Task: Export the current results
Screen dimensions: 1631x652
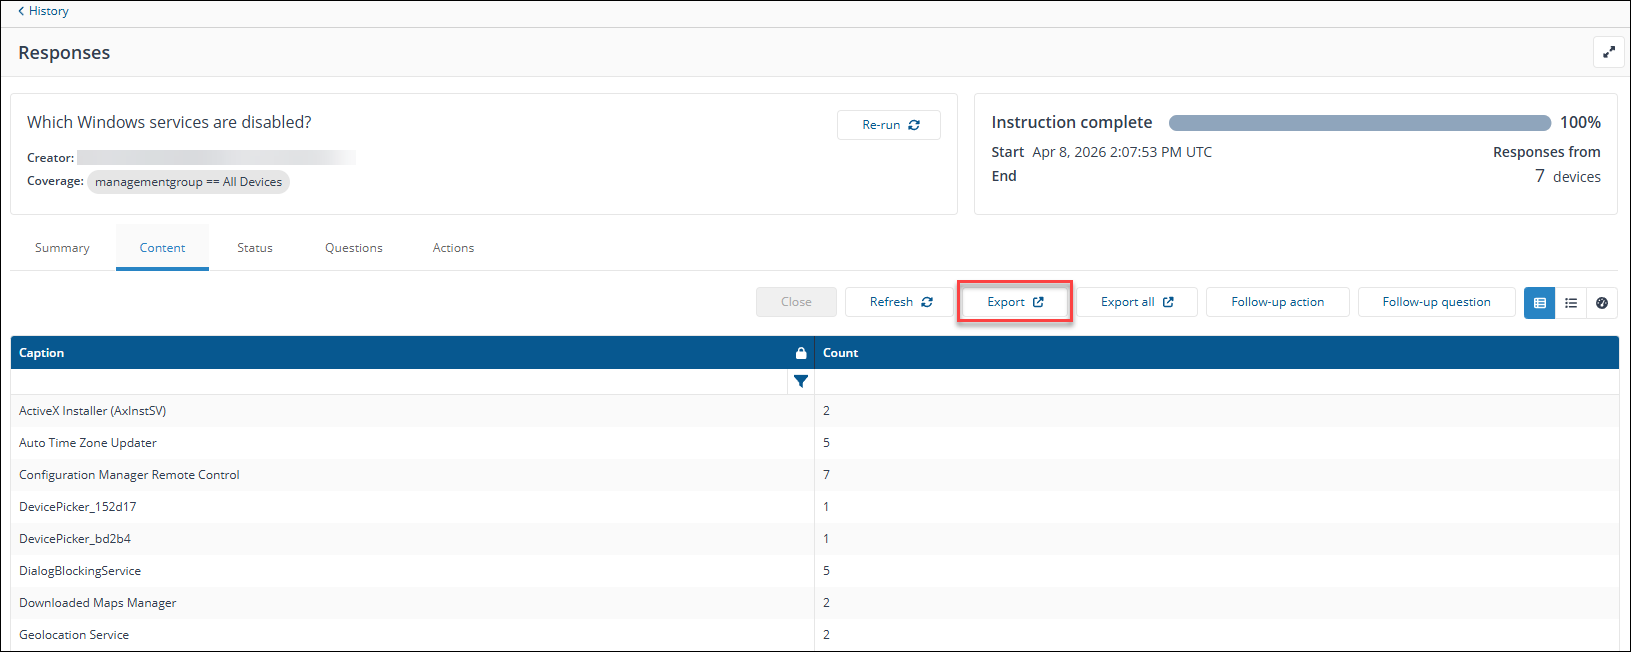Action: pos(1015,302)
